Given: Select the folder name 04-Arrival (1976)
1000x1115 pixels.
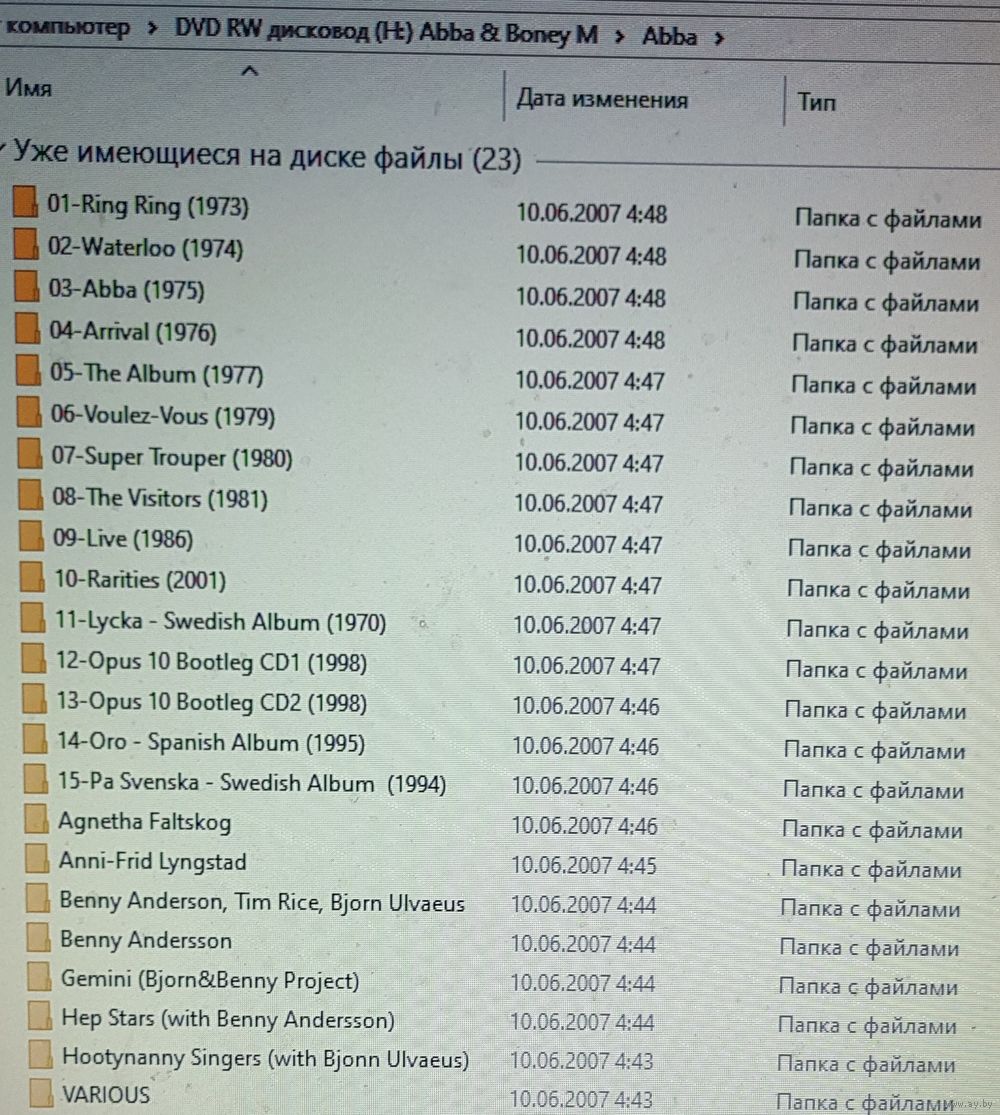Looking at the screenshot, I should pos(133,331).
